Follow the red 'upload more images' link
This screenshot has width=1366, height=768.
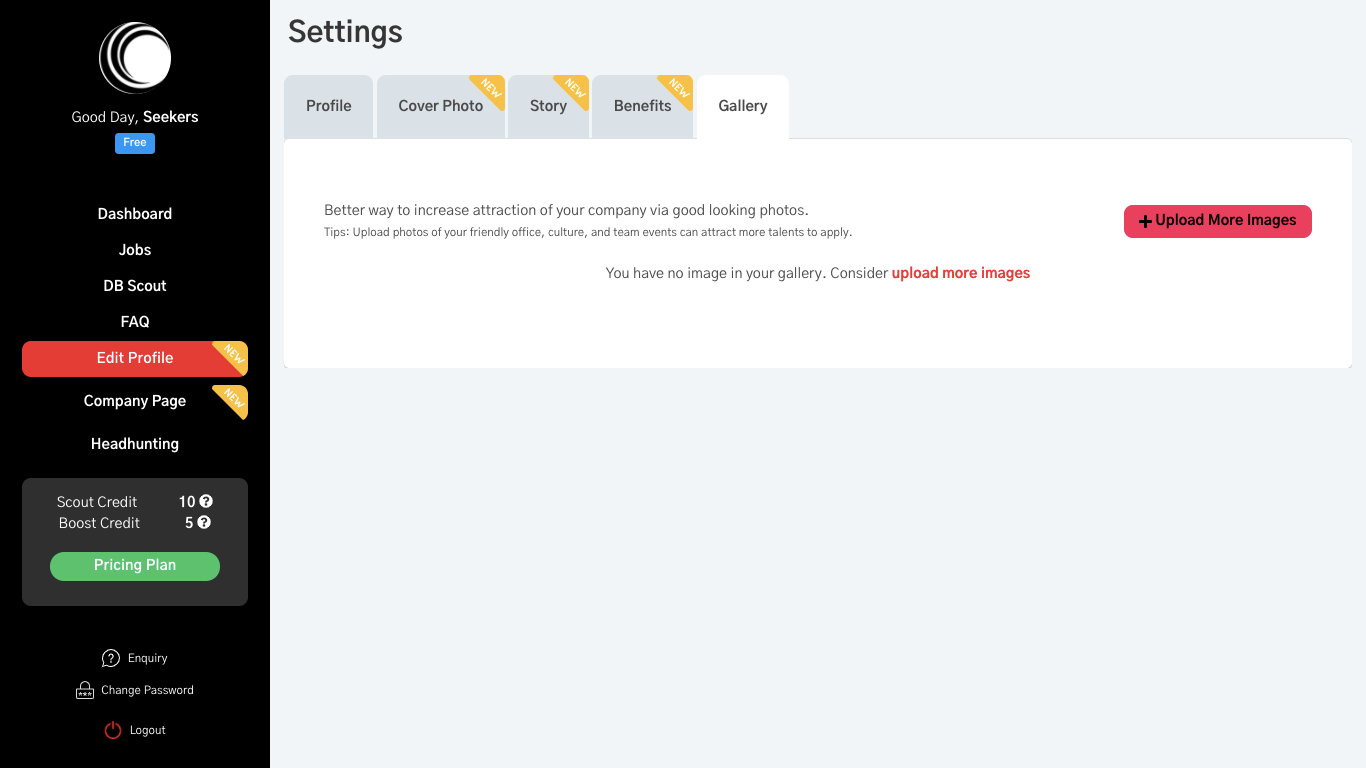[961, 273]
